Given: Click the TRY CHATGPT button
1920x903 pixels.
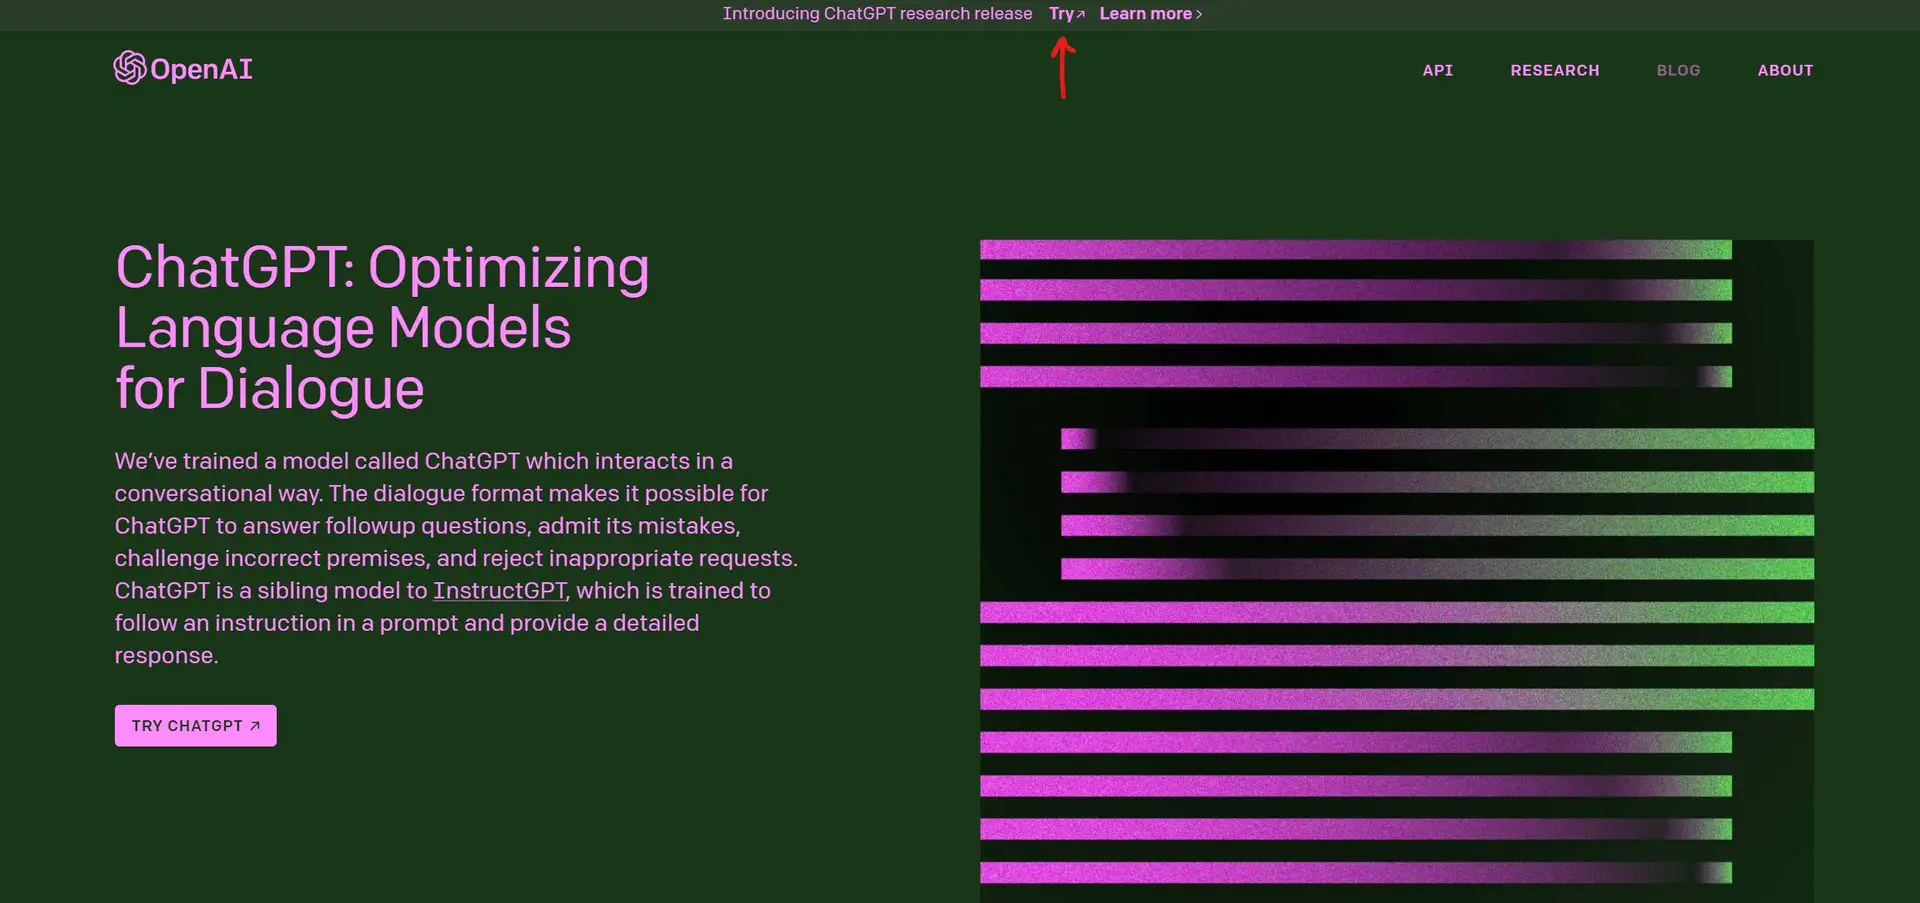Looking at the screenshot, I should [x=196, y=726].
